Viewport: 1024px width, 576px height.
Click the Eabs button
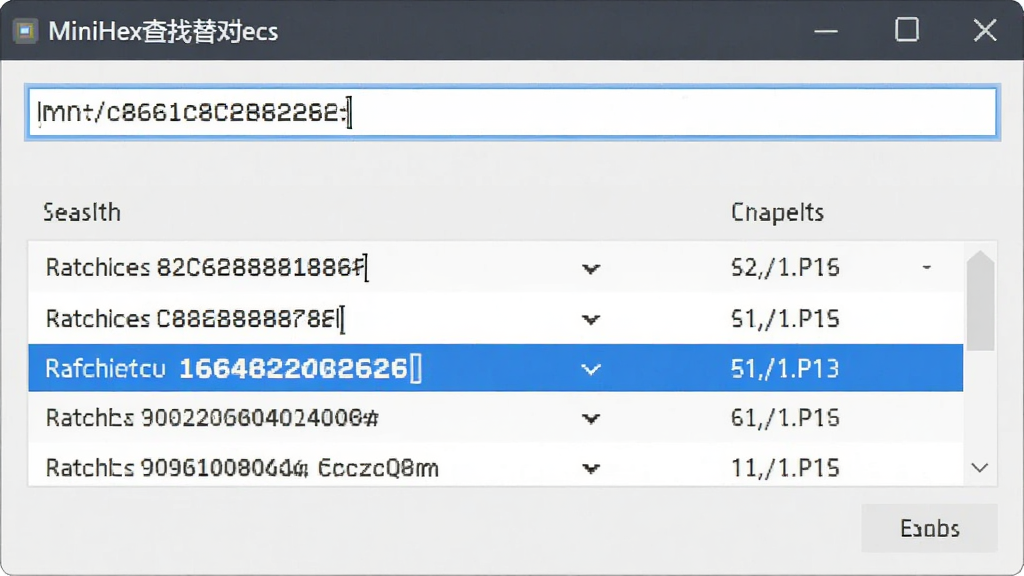click(929, 528)
